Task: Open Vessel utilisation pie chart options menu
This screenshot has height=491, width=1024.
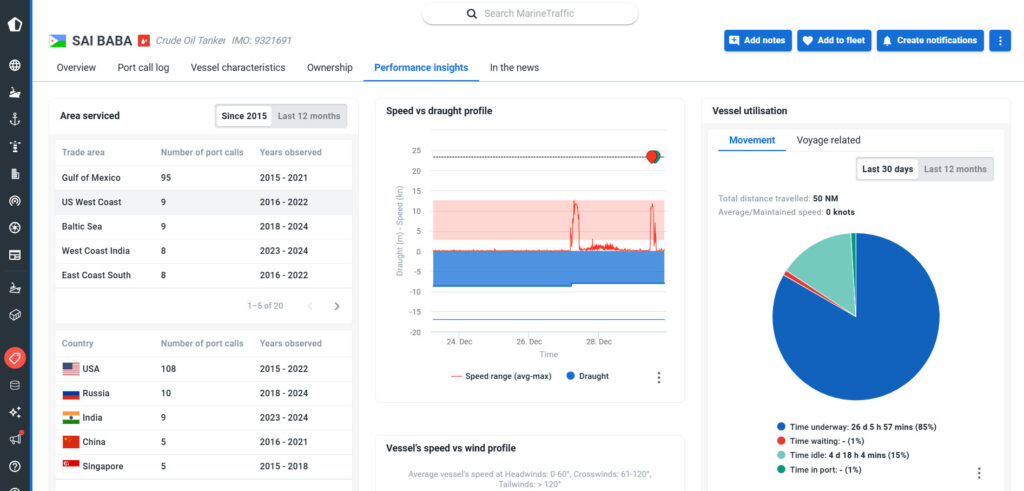Action: click(x=978, y=473)
